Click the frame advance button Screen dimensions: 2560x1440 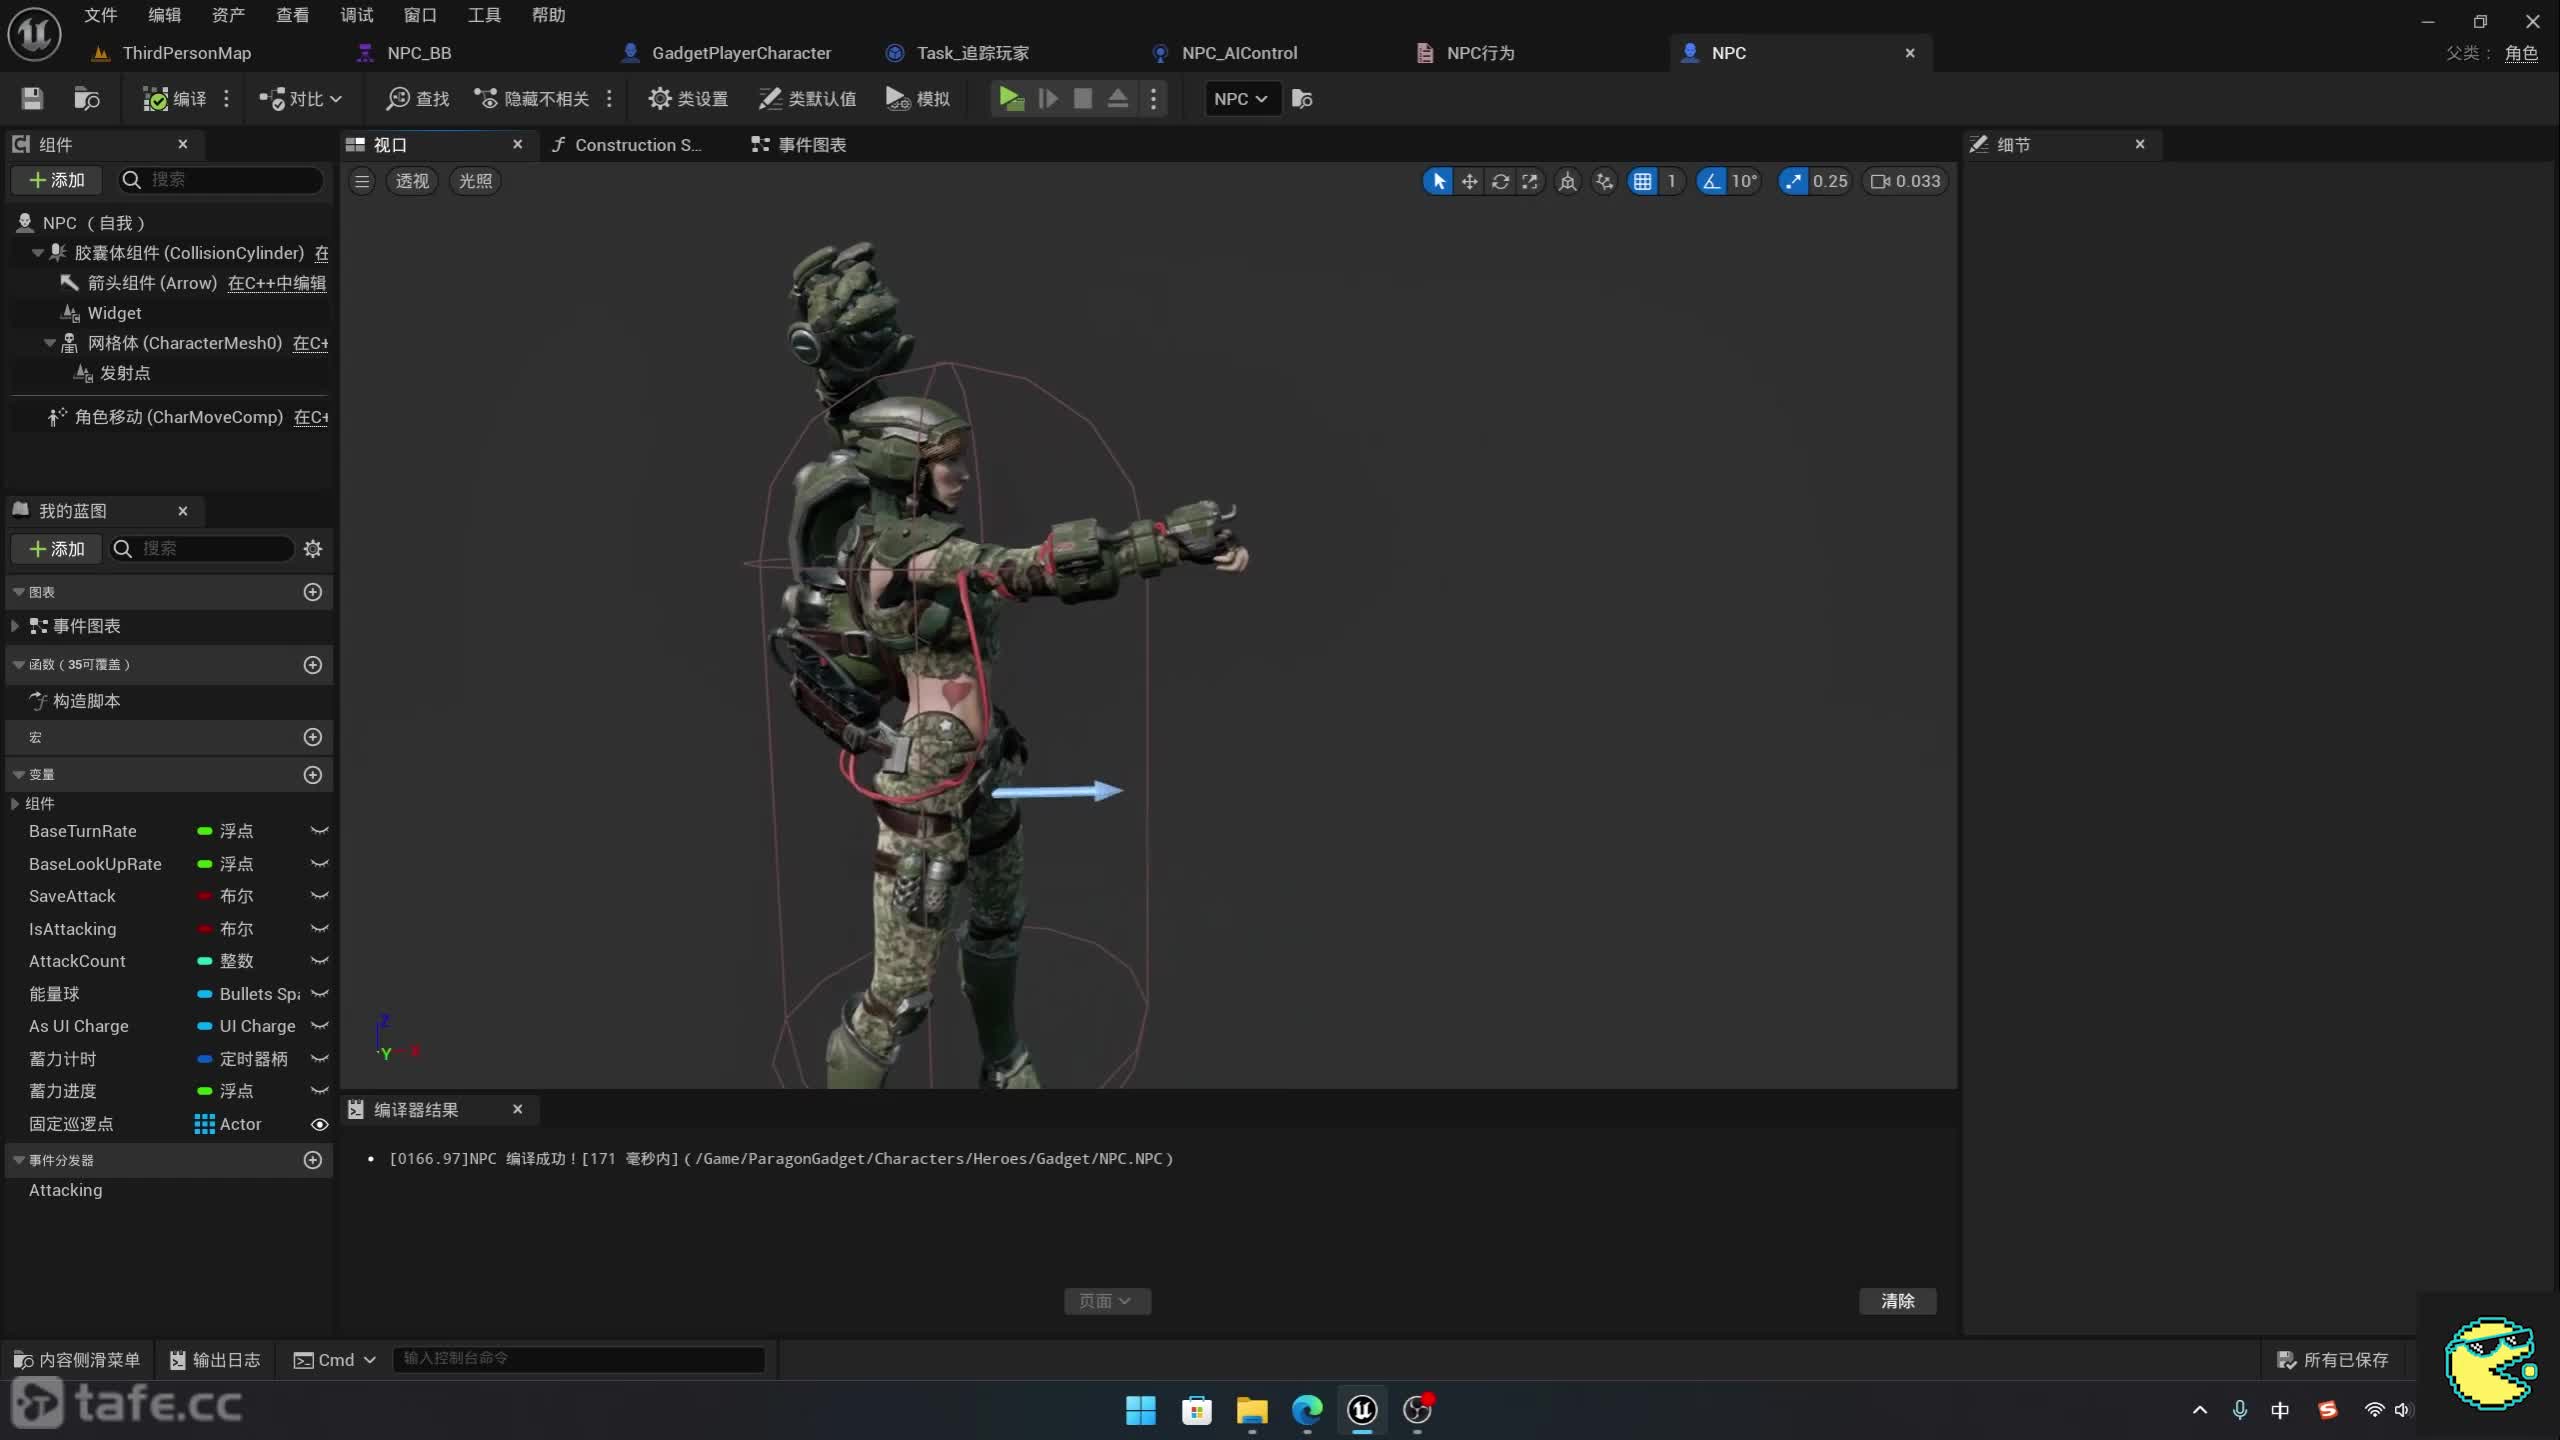tap(1047, 98)
